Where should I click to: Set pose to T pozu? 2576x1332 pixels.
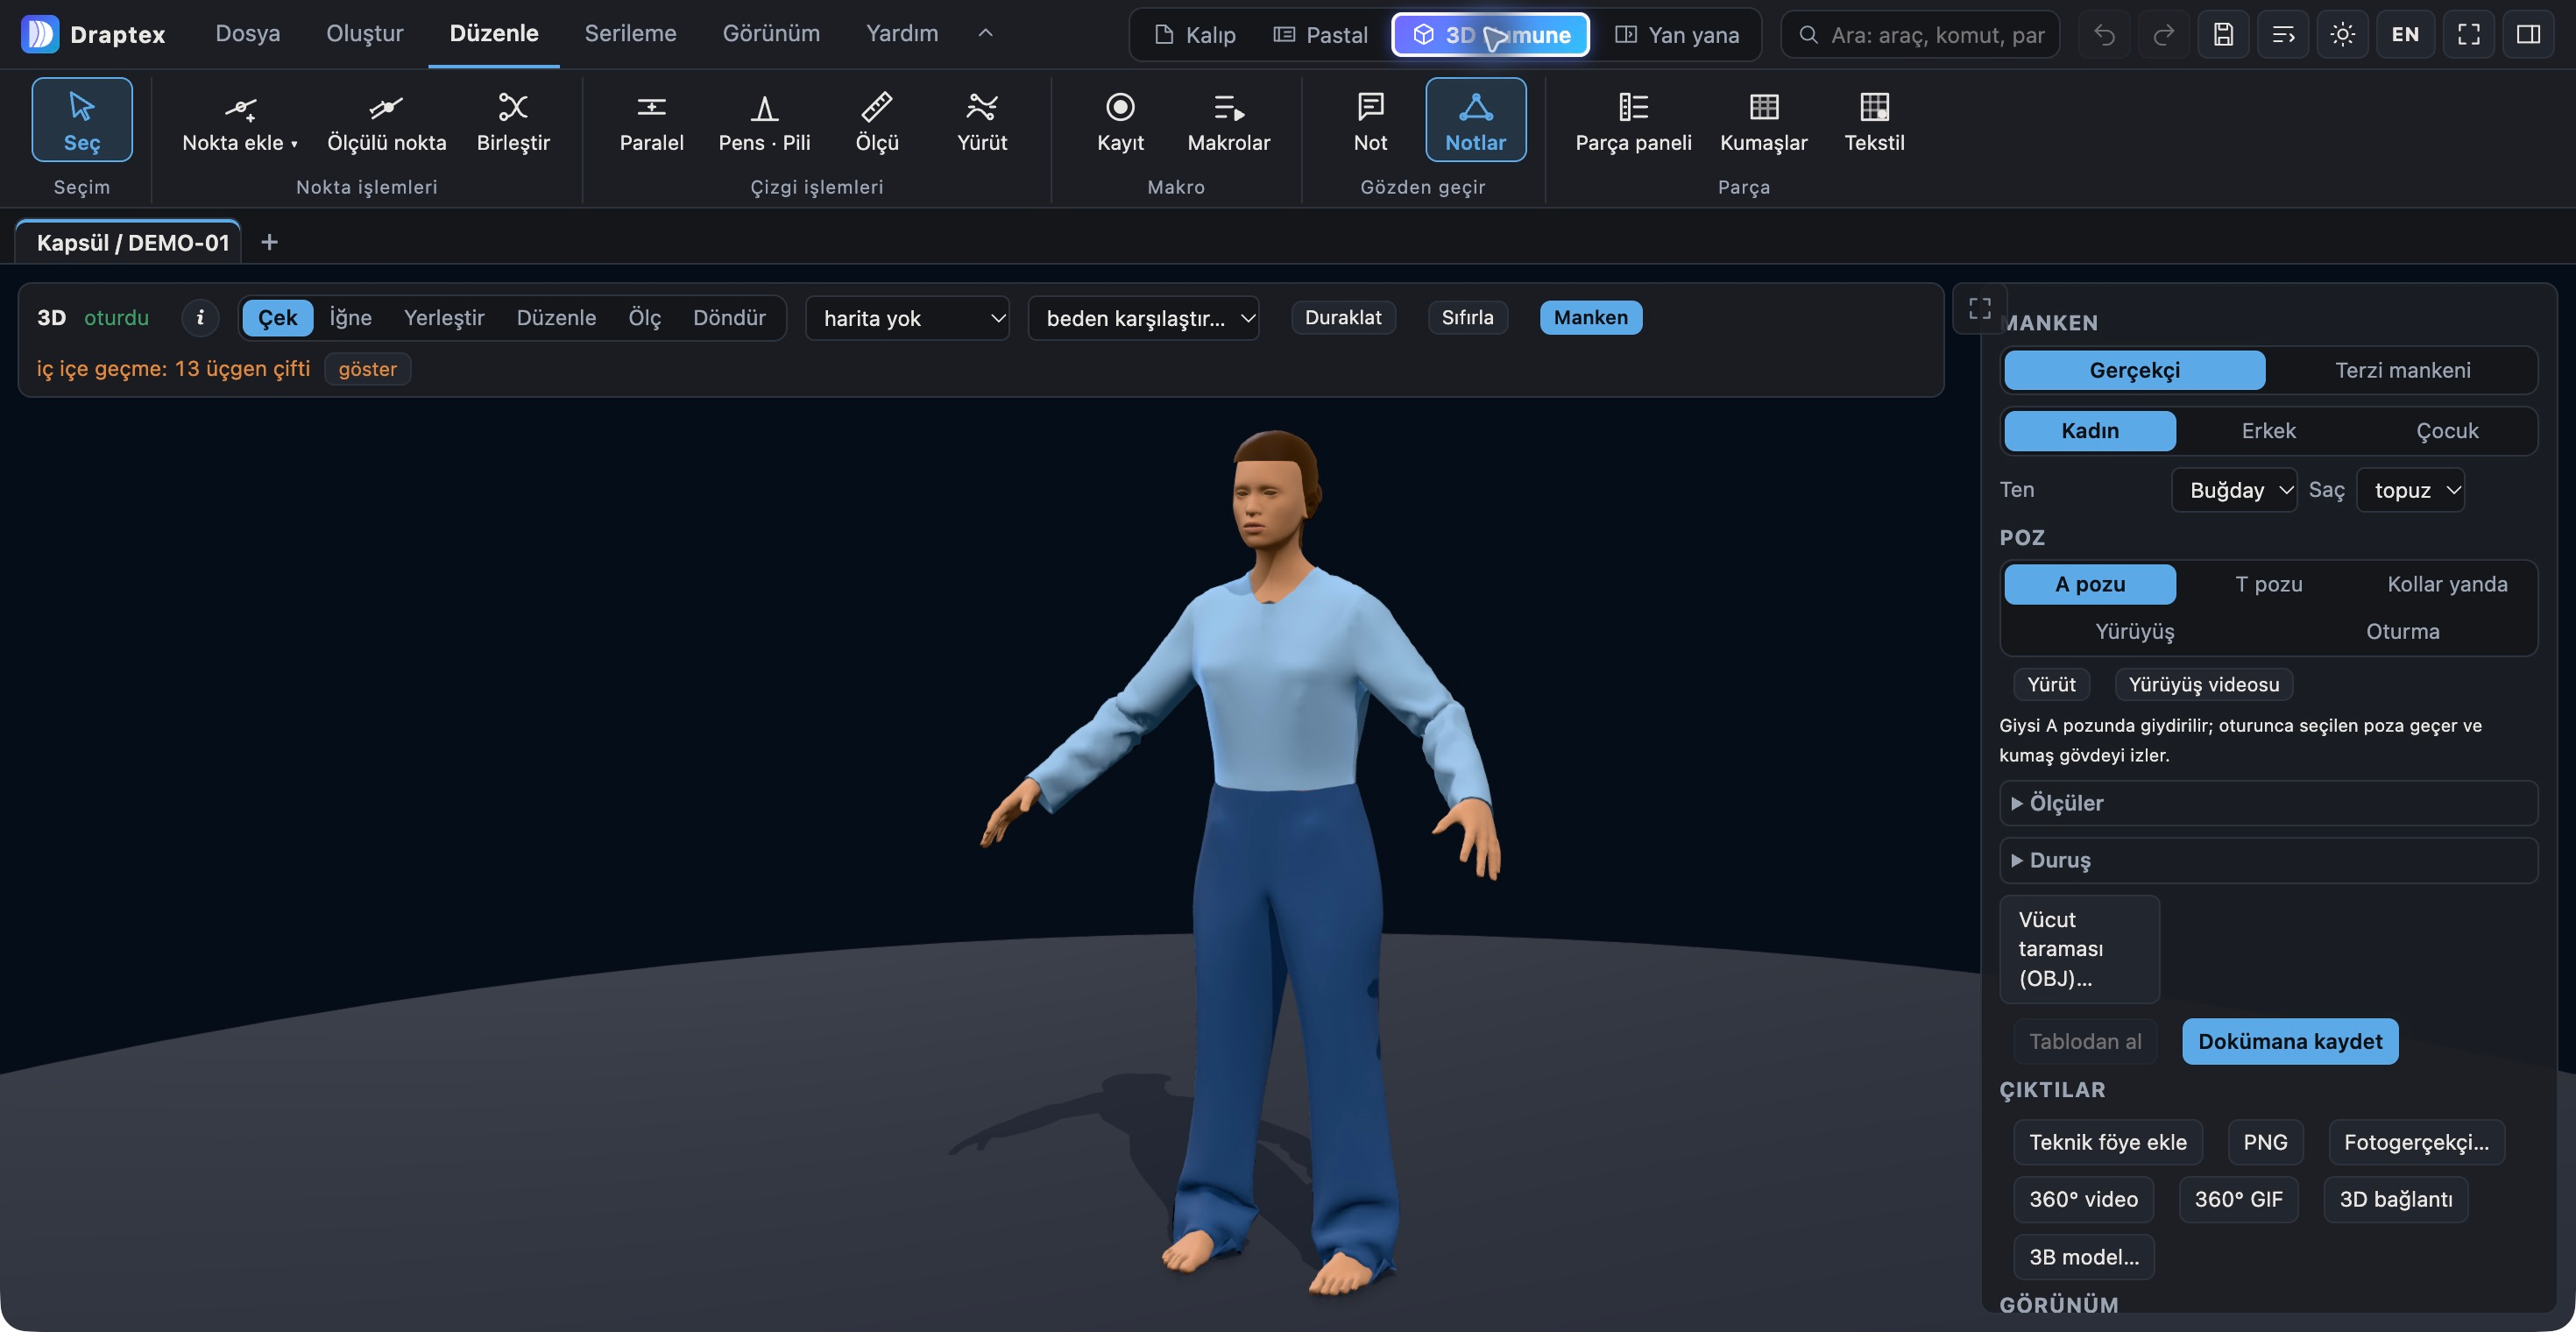click(2268, 584)
